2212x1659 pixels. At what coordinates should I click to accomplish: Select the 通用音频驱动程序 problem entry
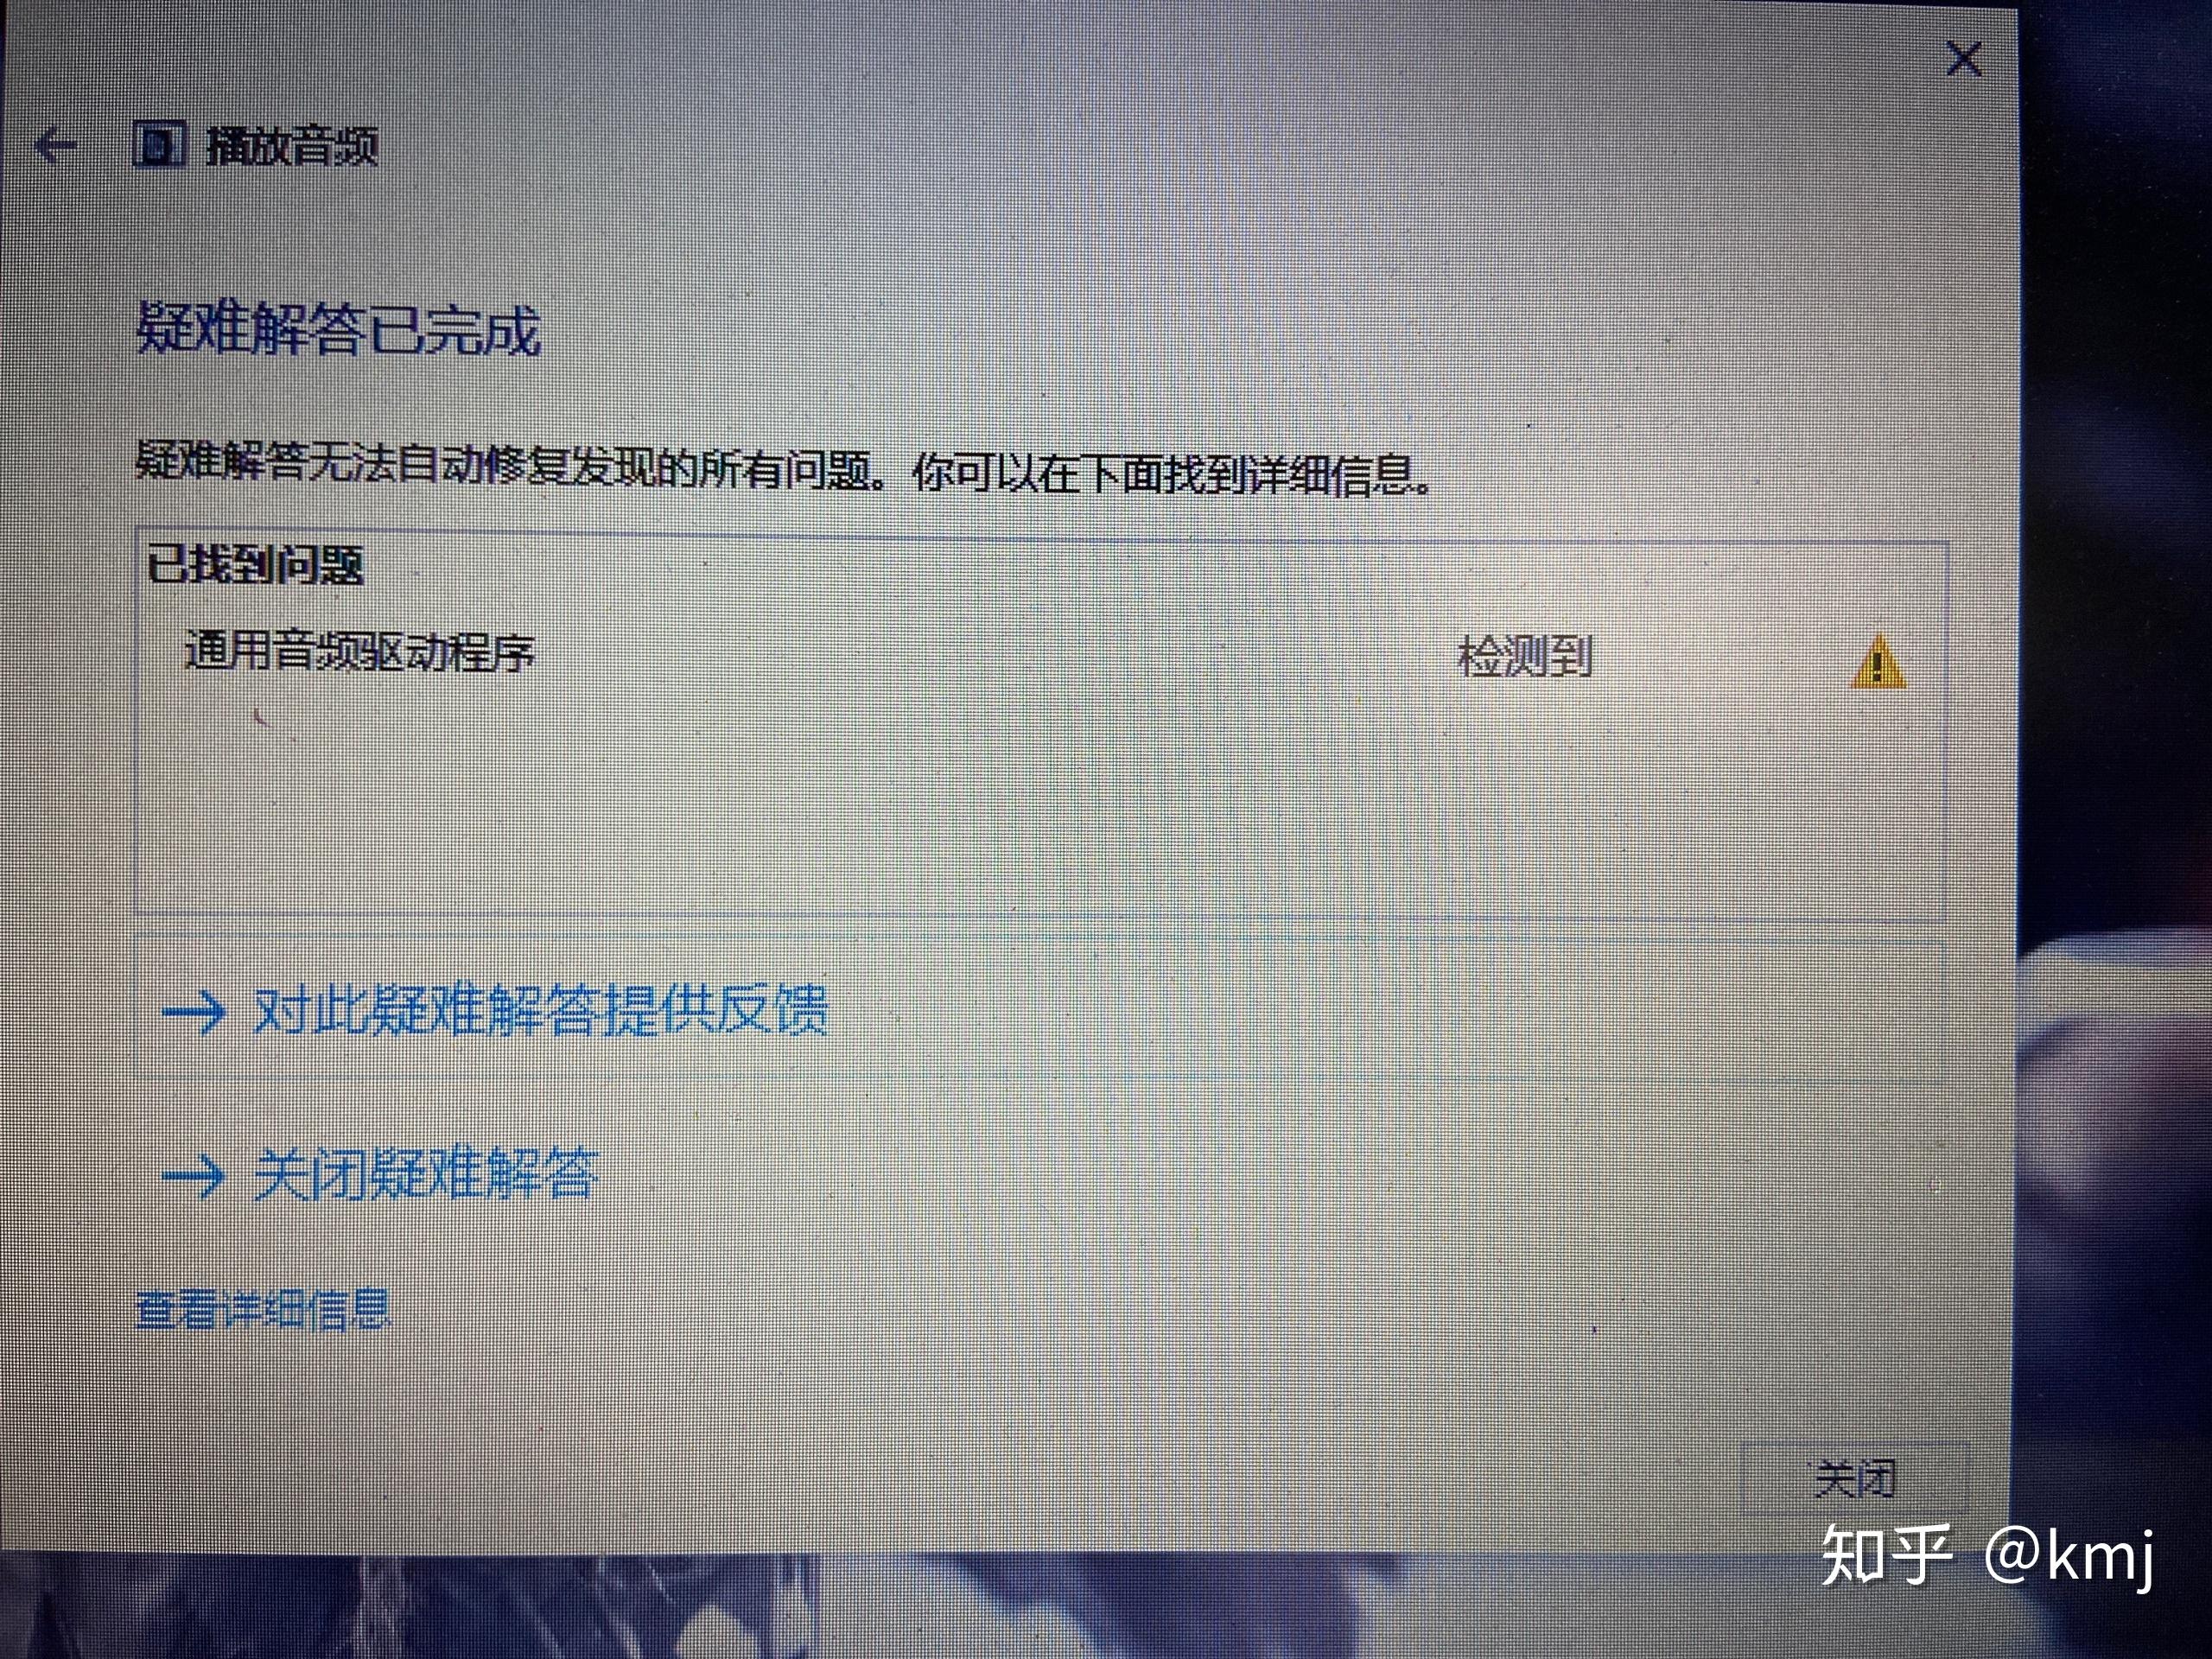(x=1040, y=656)
